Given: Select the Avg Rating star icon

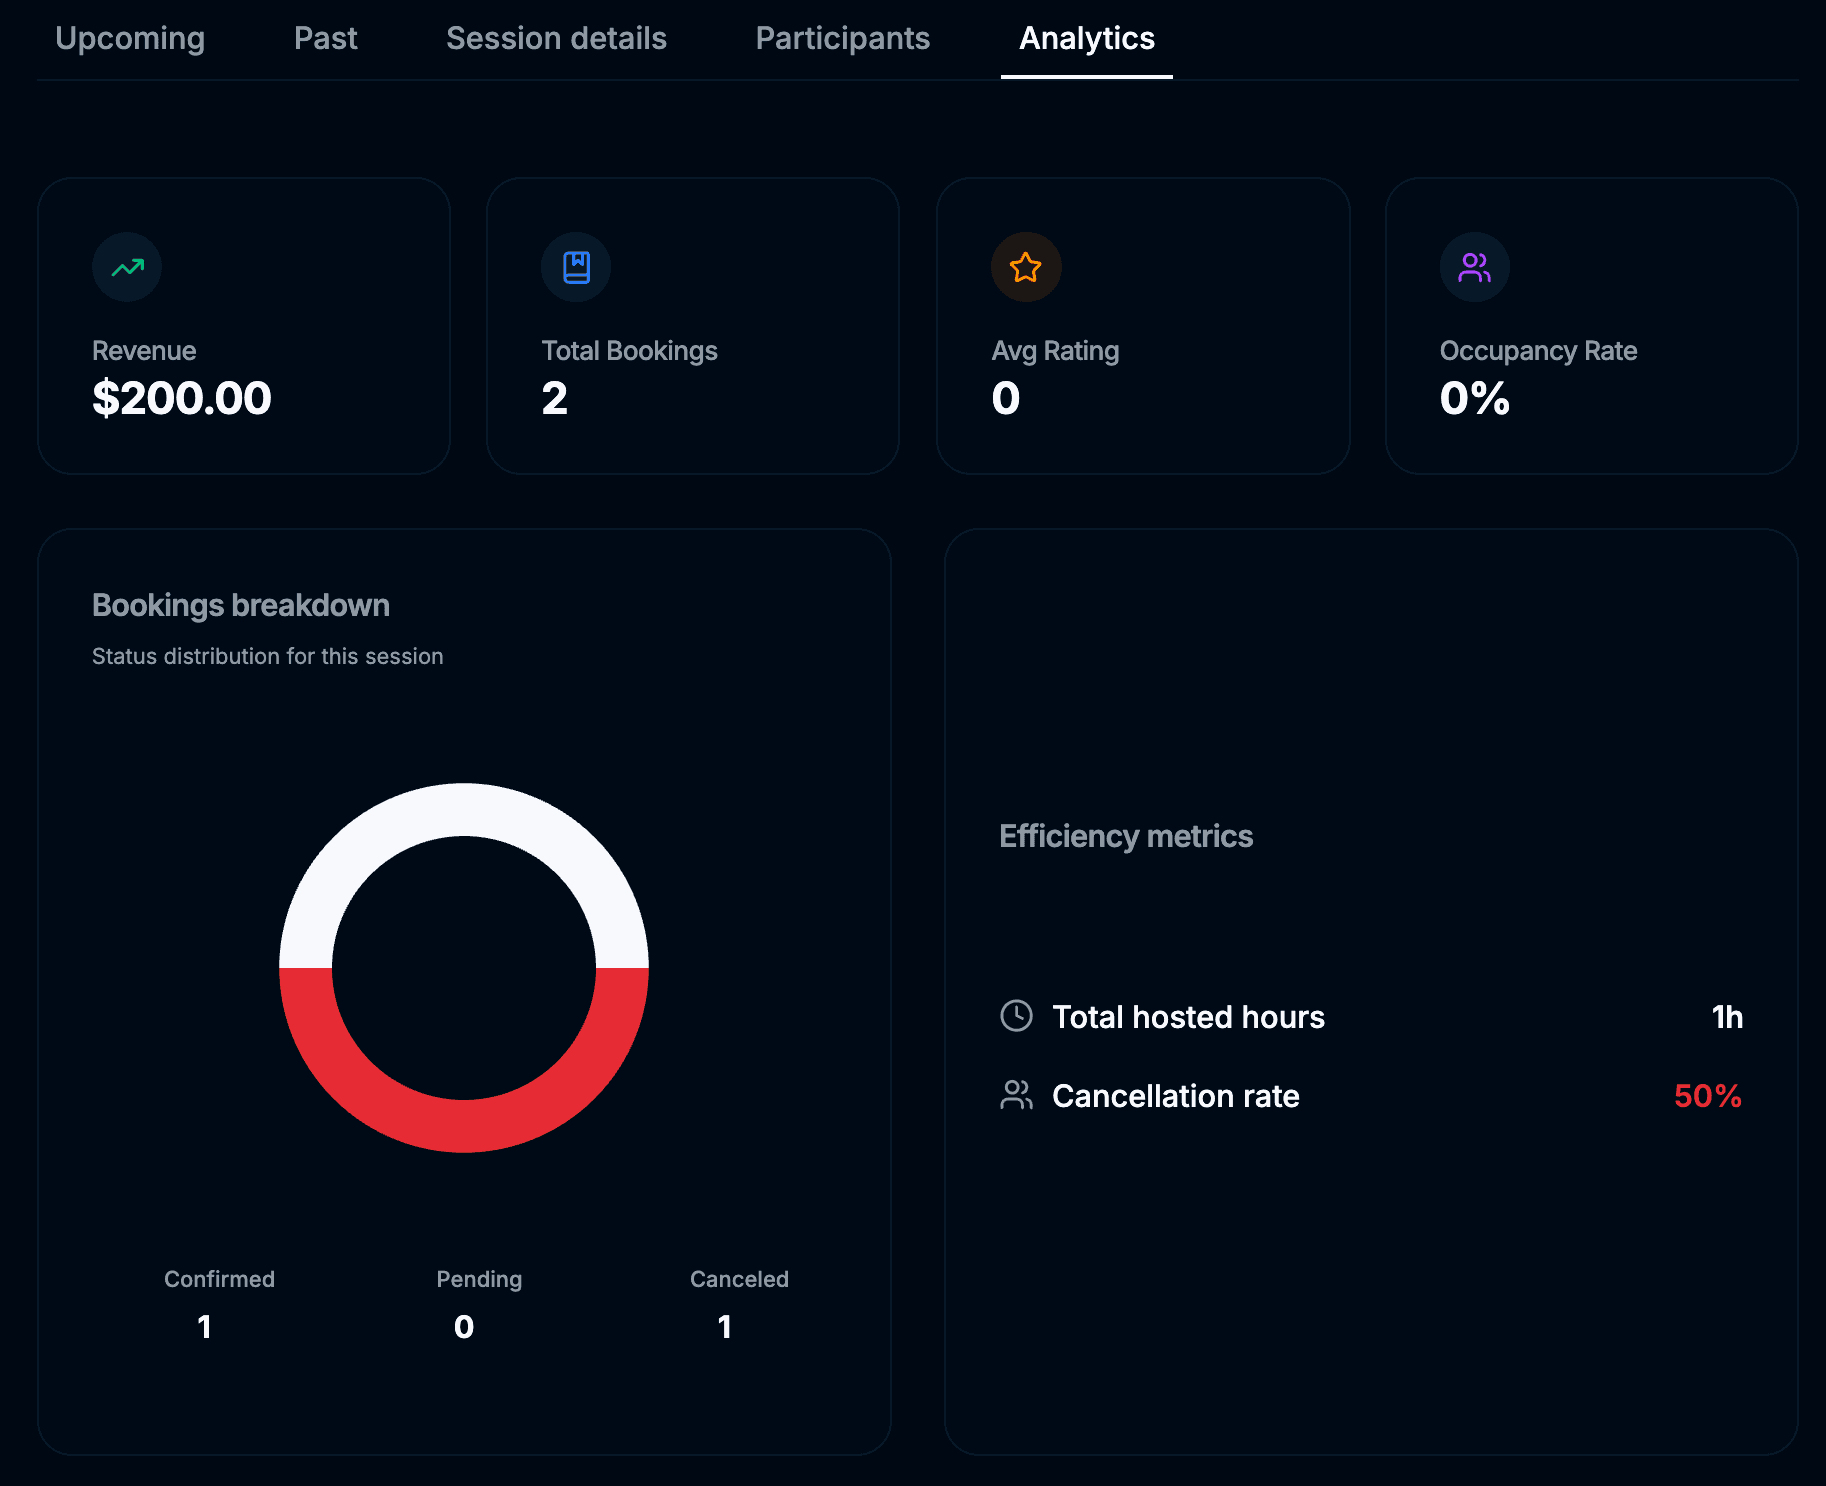Looking at the screenshot, I should (x=1025, y=267).
